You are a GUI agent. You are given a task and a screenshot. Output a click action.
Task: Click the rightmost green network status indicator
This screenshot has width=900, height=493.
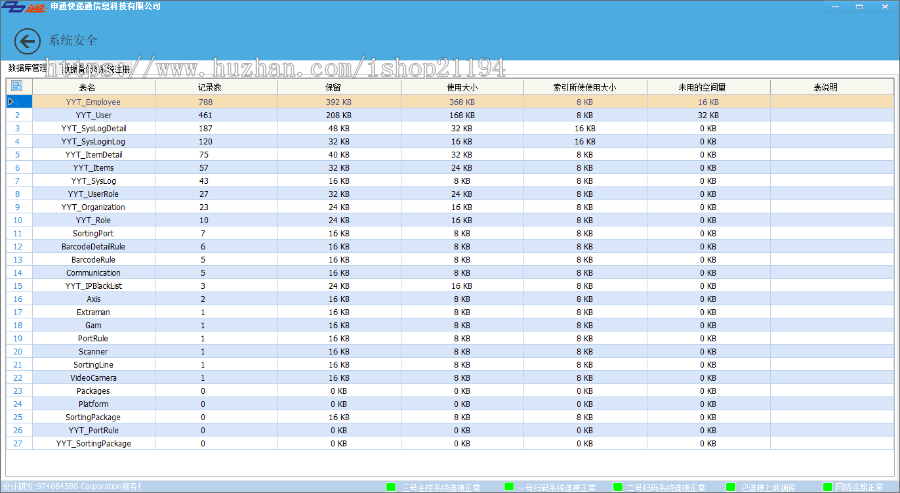(827, 487)
